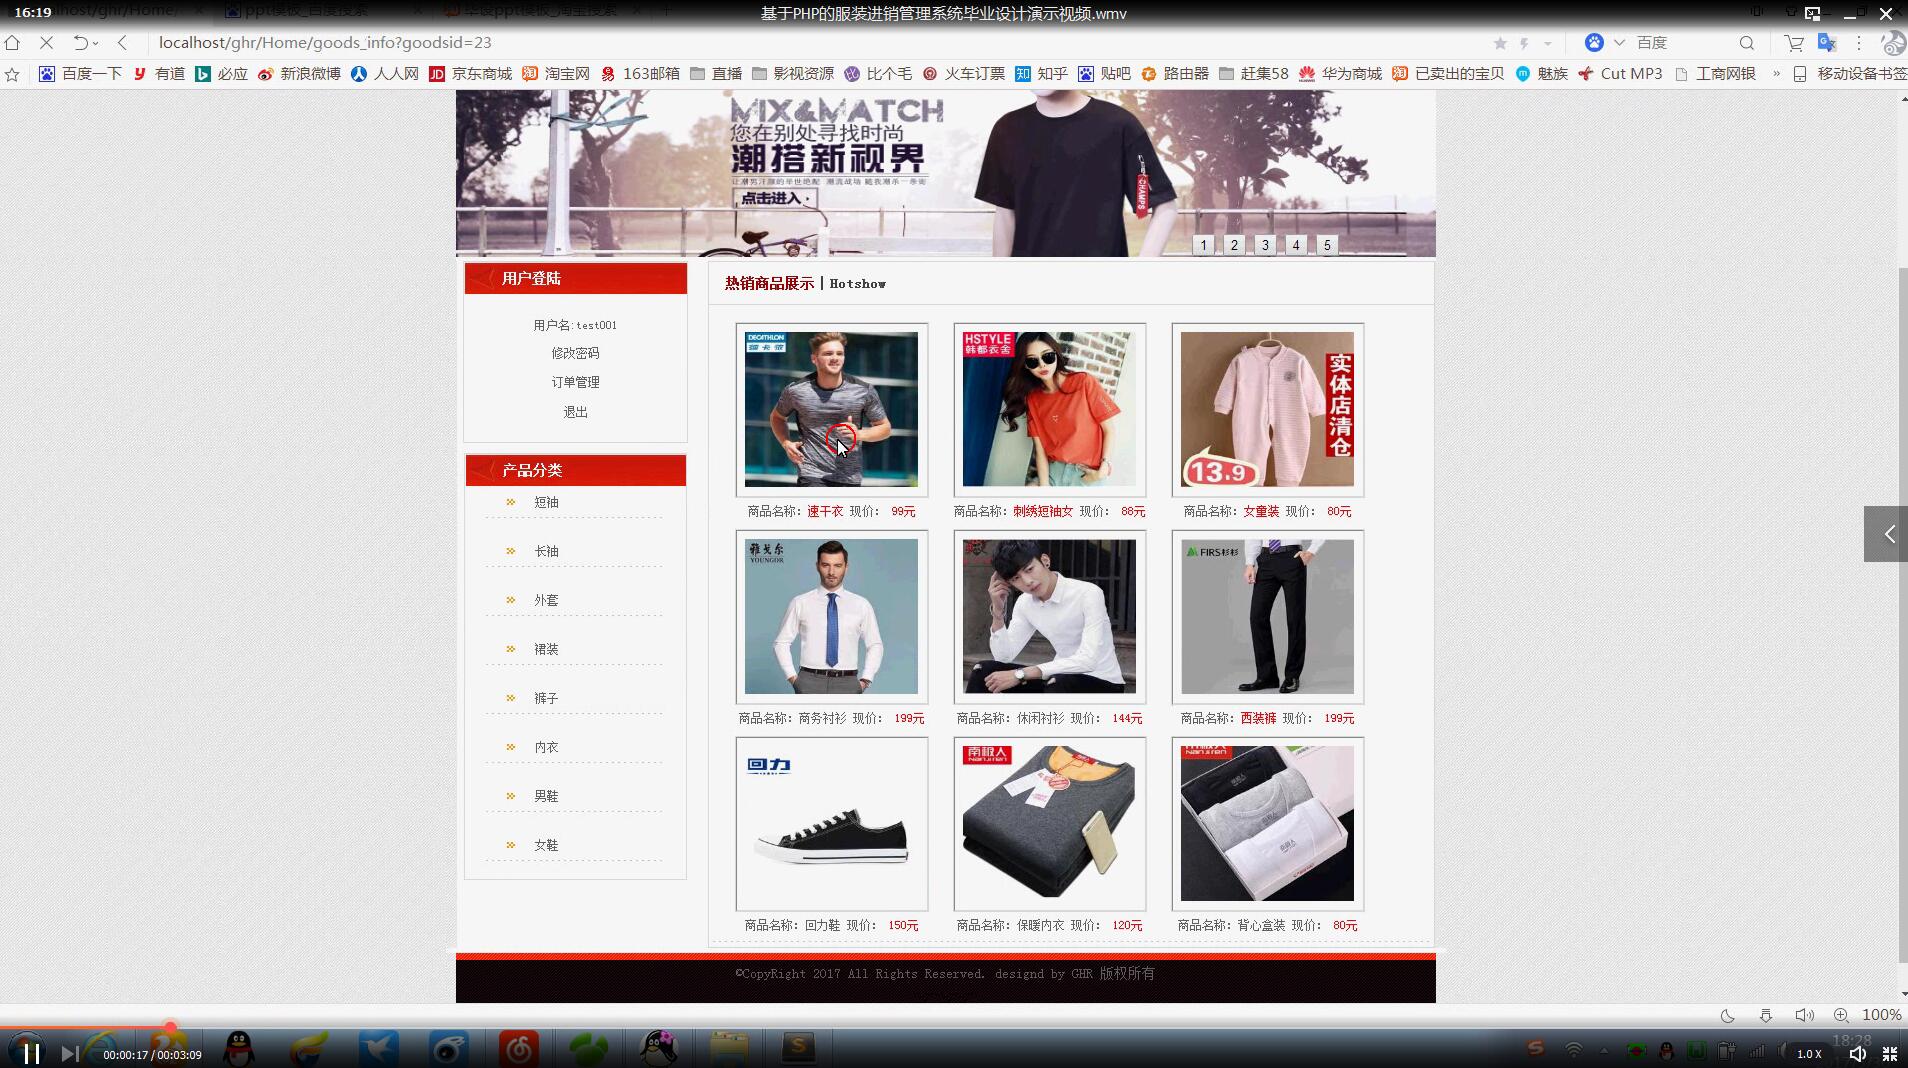
Task: Select the 短袖 product category
Action: click(546, 502)
